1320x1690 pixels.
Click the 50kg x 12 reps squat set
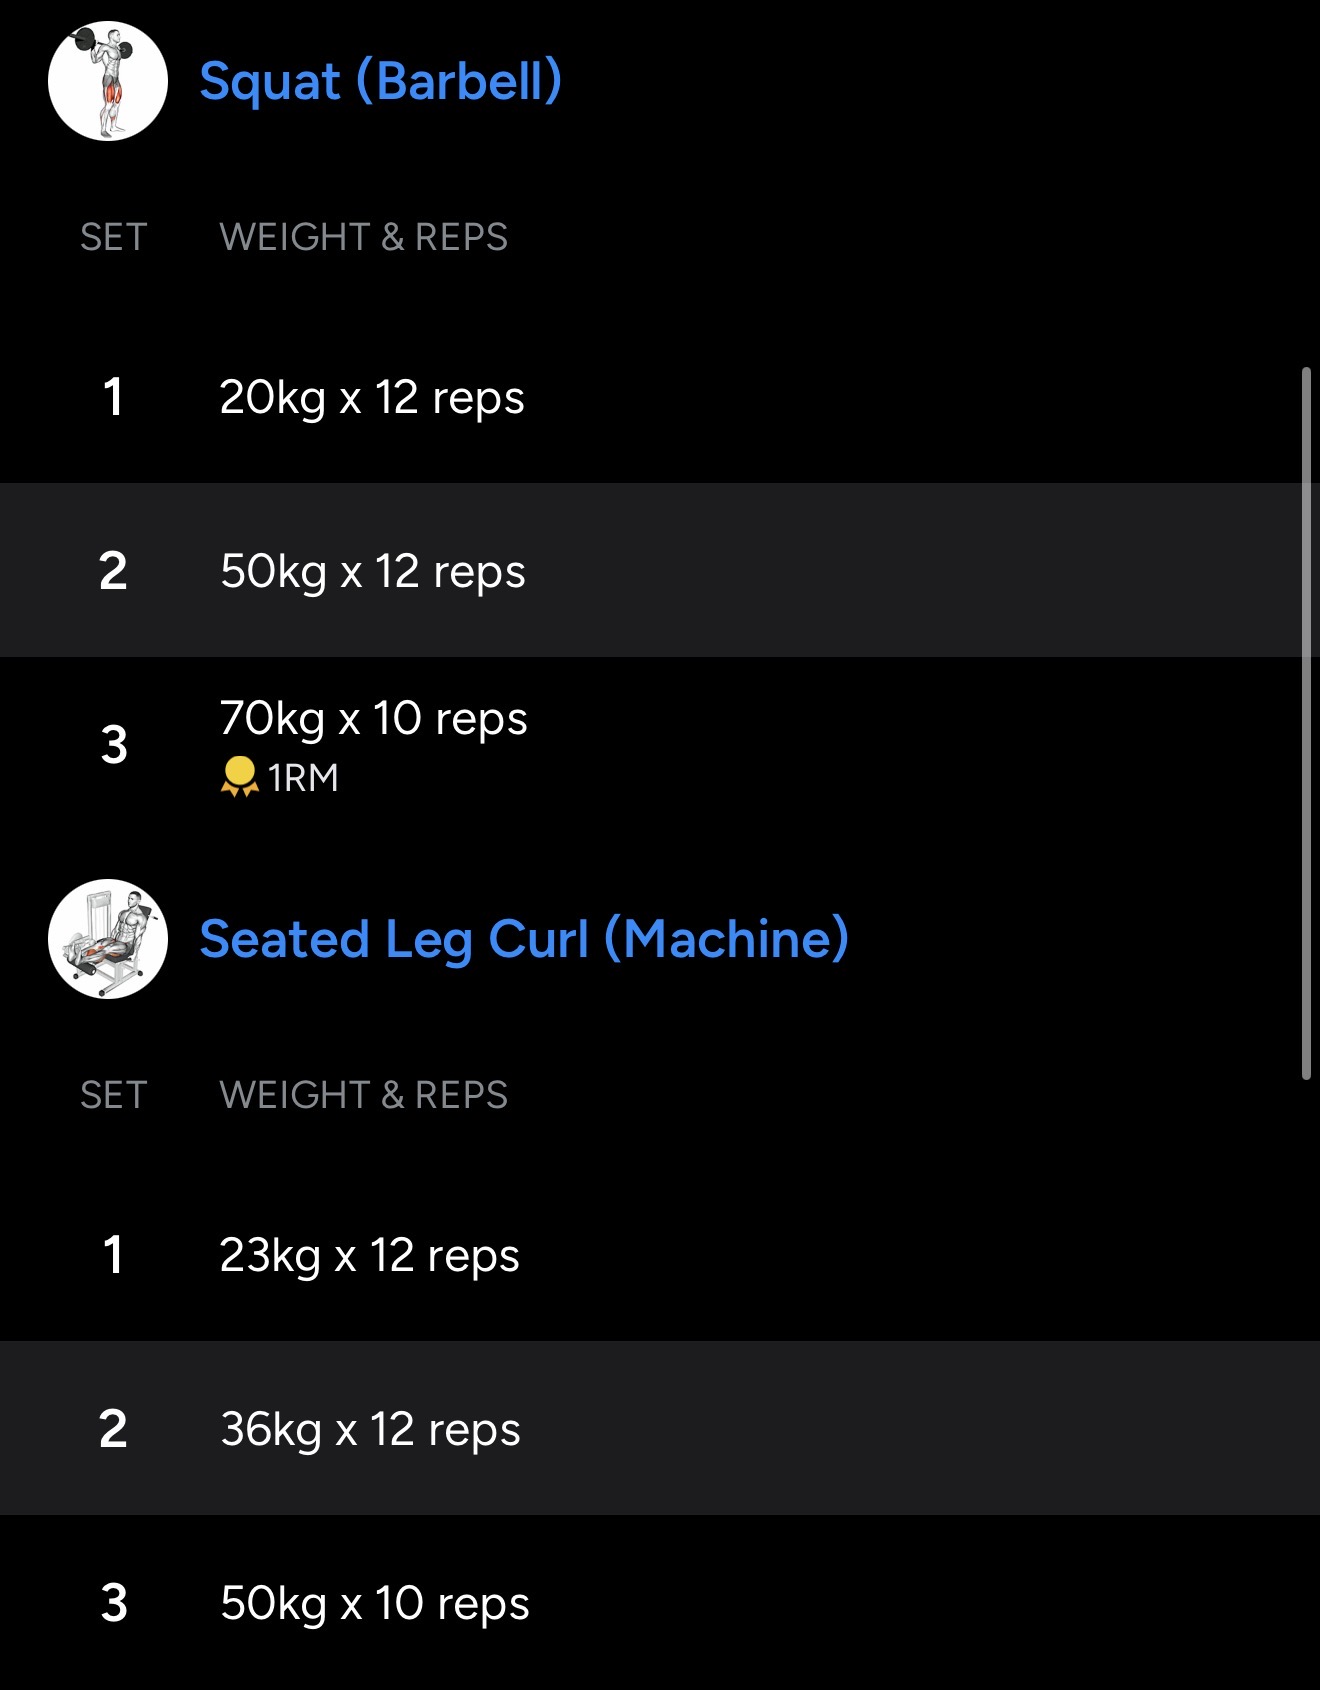(372, 571)
